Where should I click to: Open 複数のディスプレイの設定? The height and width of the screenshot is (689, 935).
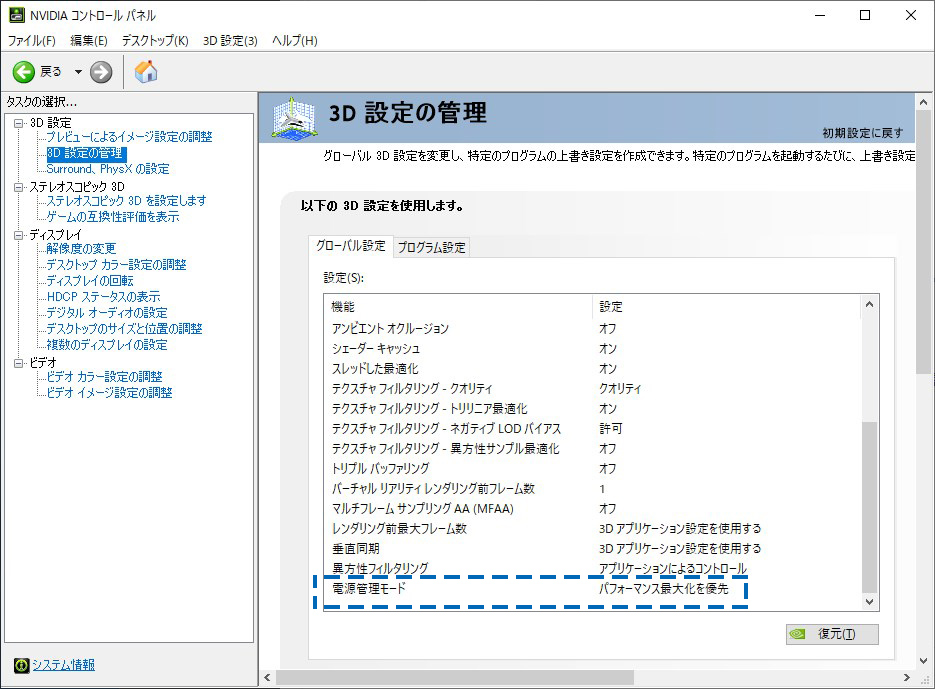coord(107,345)
